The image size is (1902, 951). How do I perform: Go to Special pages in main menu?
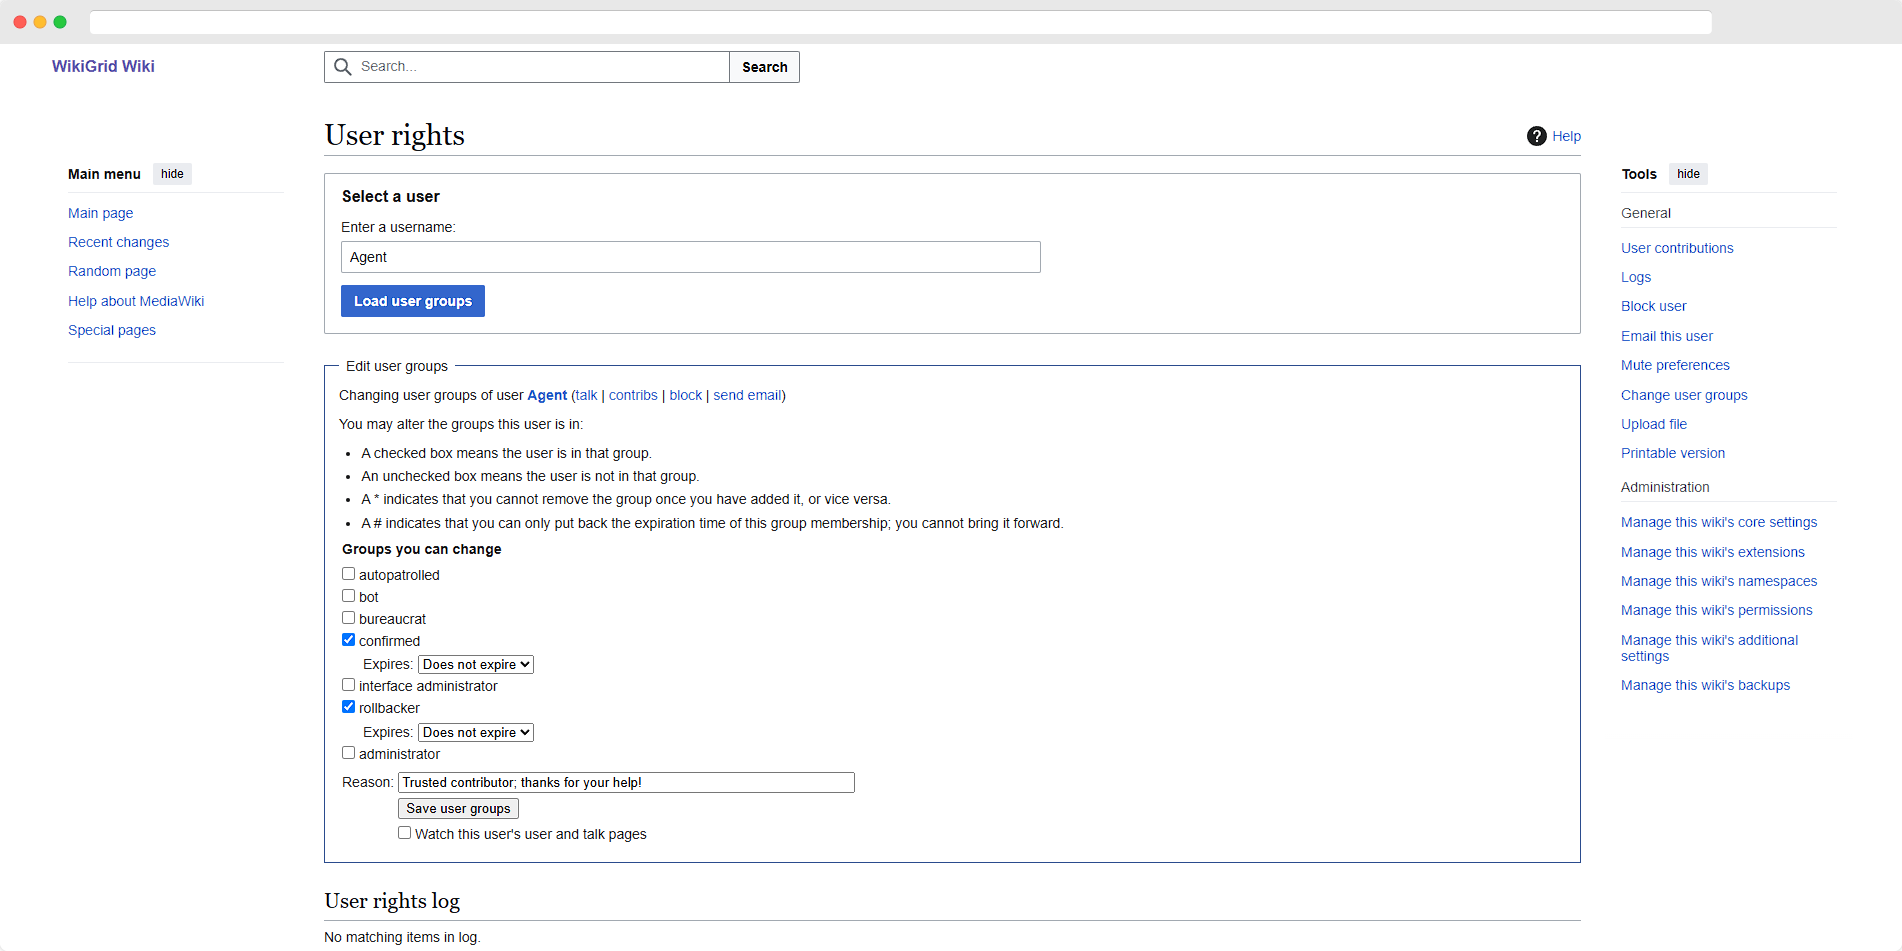[112, 330]
